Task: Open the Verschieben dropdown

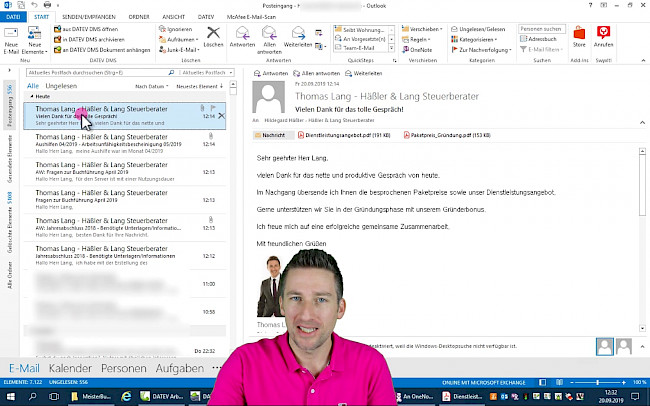Action: [x=422, y=29]
